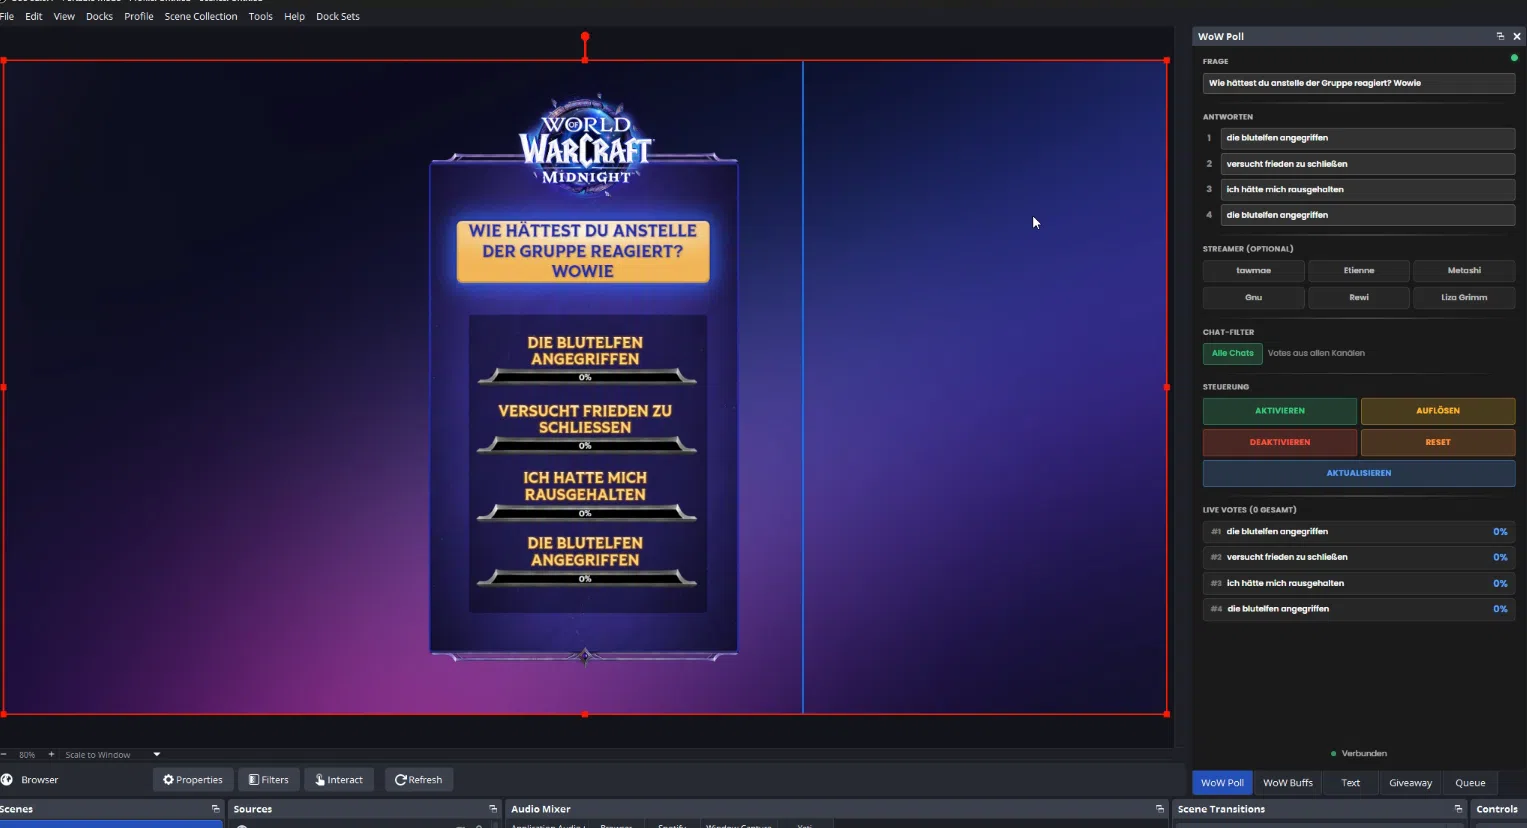Open the Docks menu

[x=99, y=16]
